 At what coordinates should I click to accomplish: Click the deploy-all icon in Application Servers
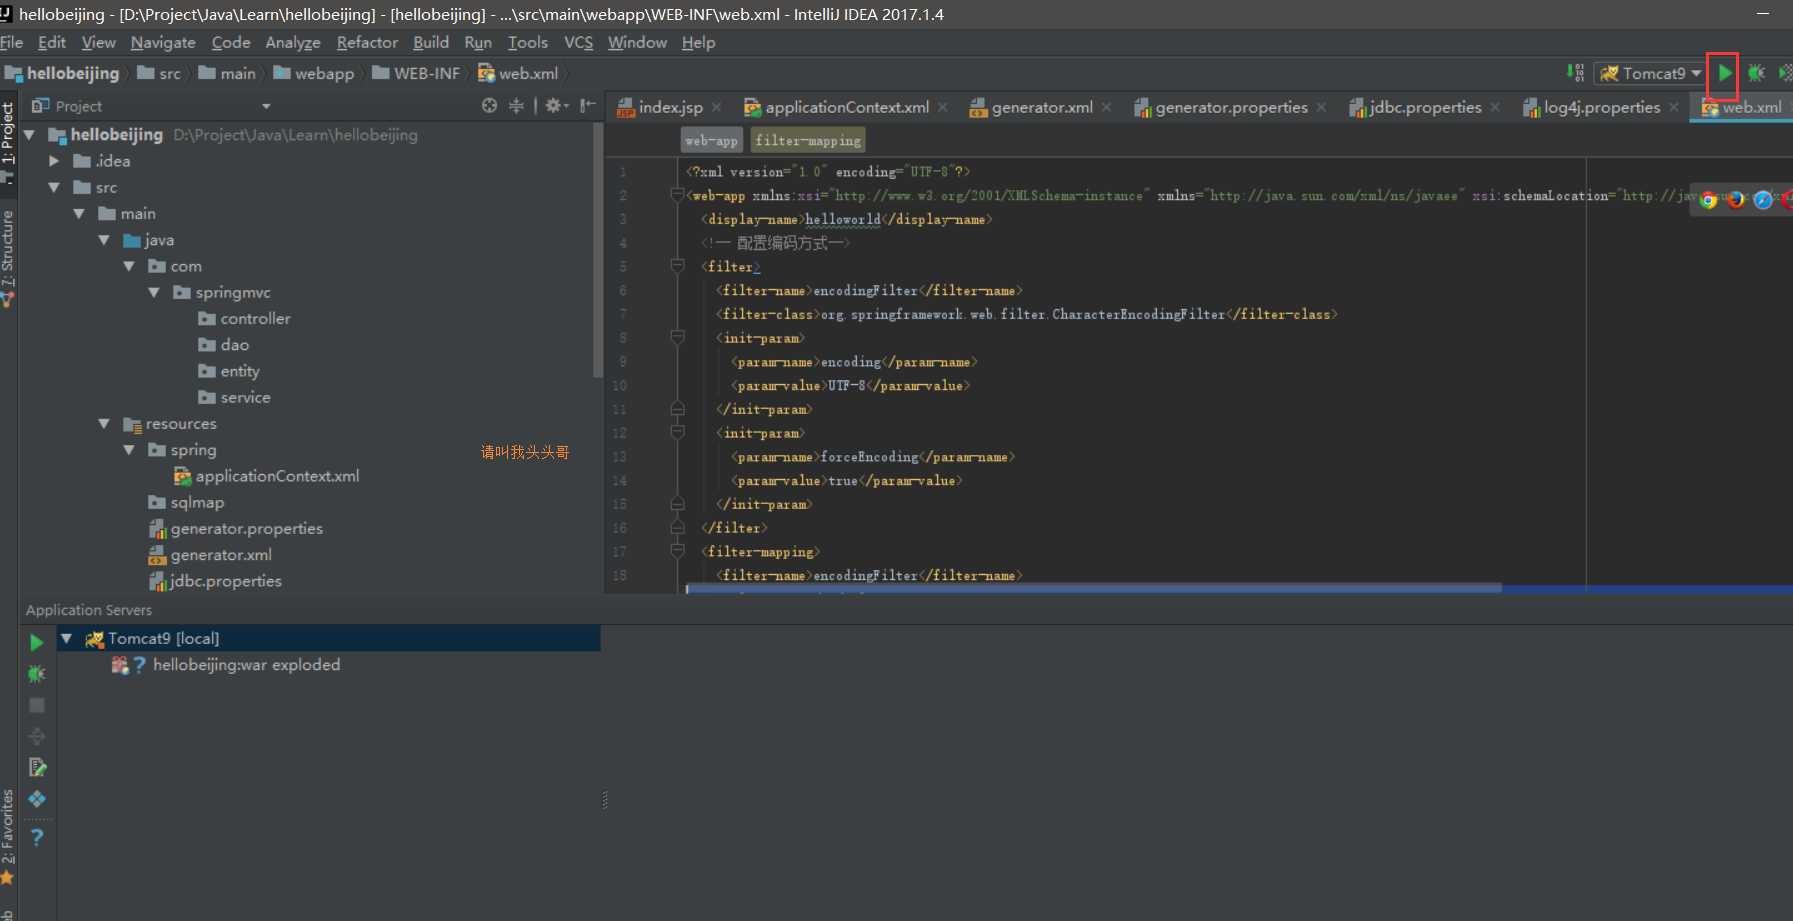point(37,736)
